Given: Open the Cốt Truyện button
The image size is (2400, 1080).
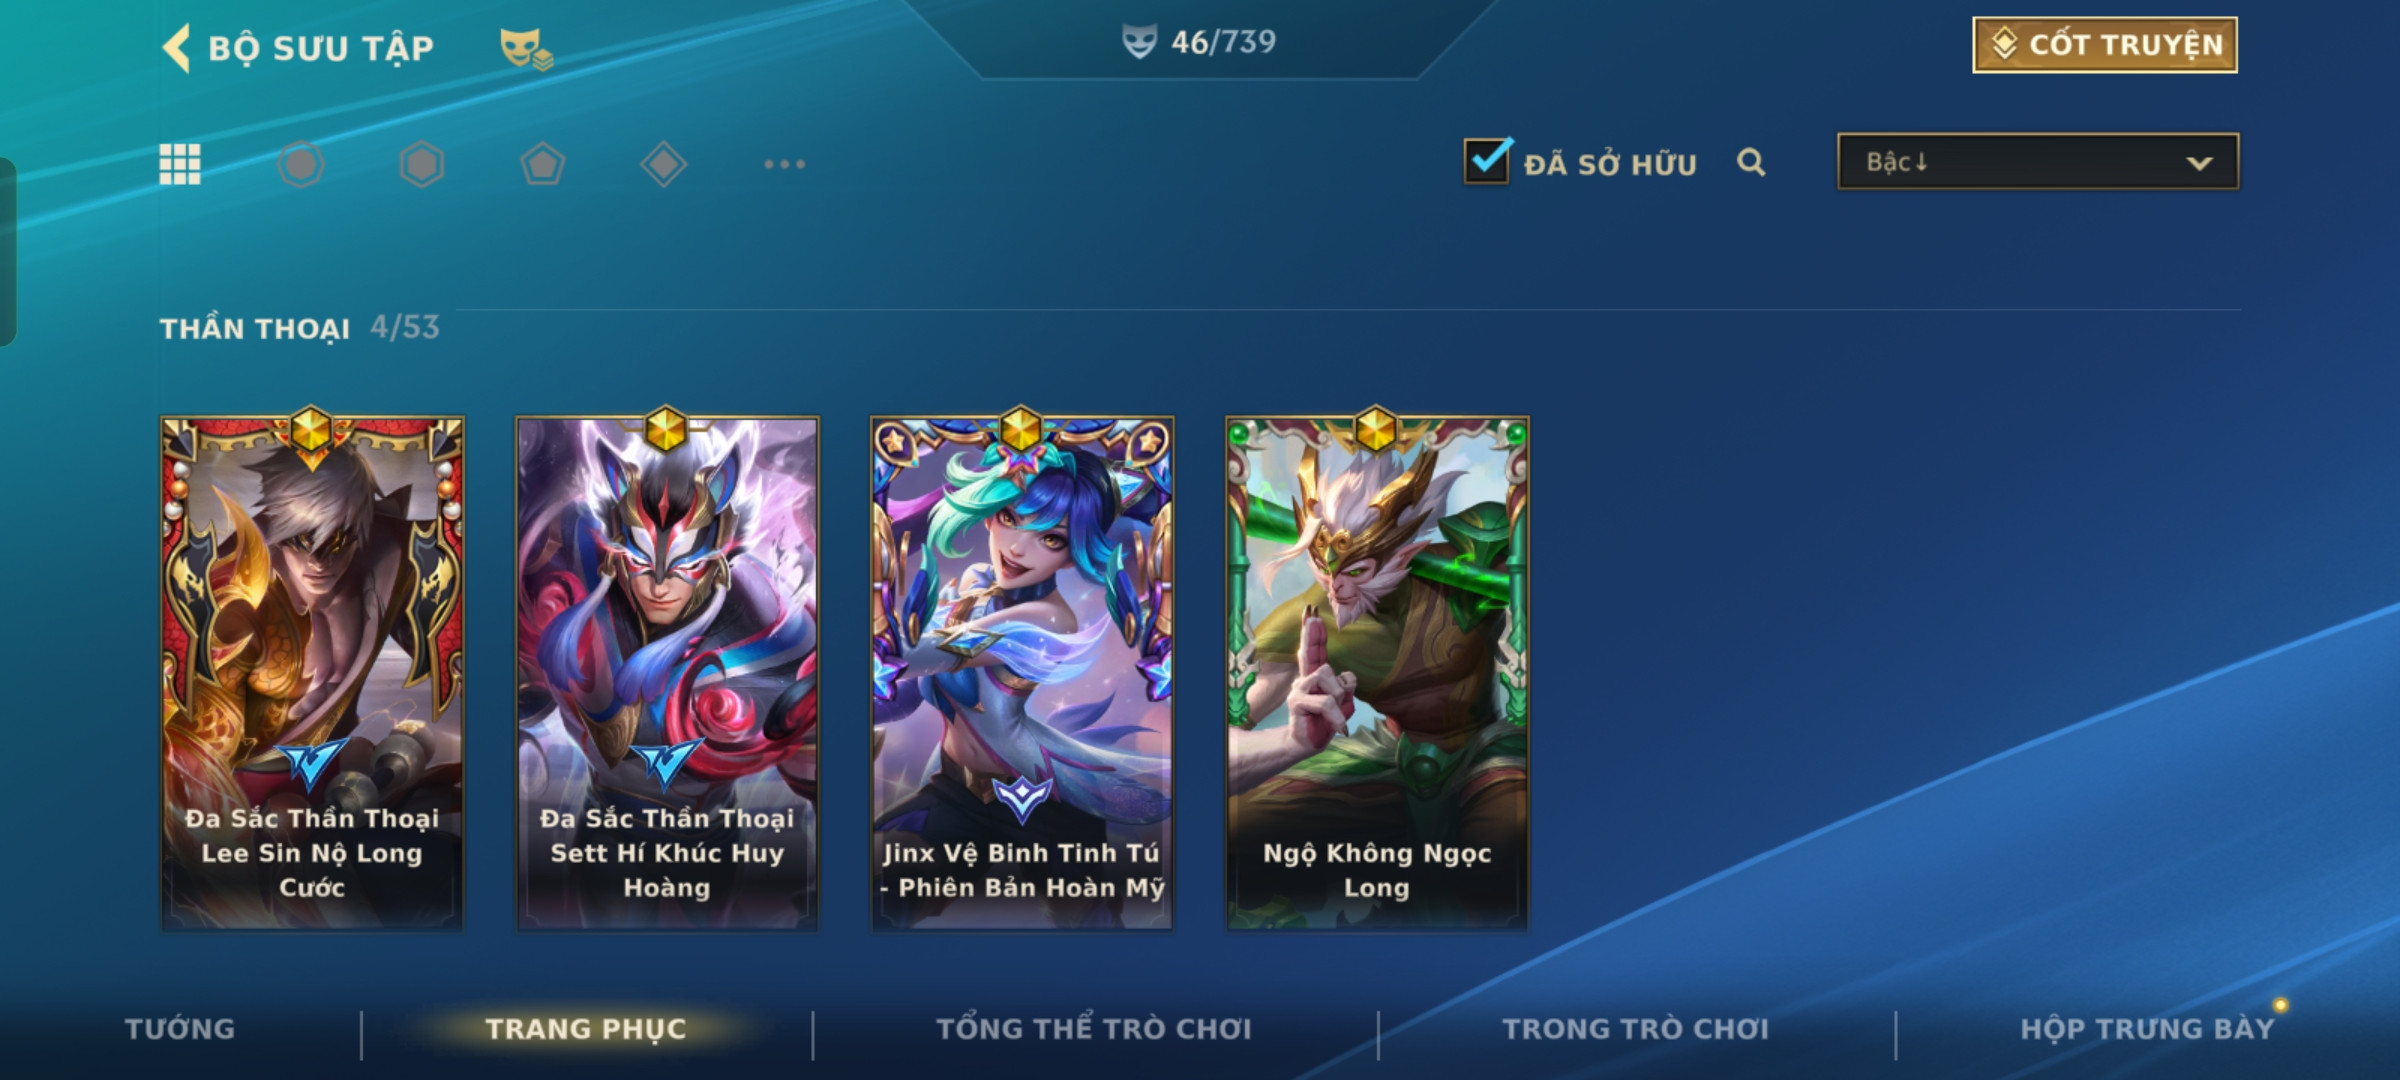Looking at the screenshot, I should (2105, 45).
